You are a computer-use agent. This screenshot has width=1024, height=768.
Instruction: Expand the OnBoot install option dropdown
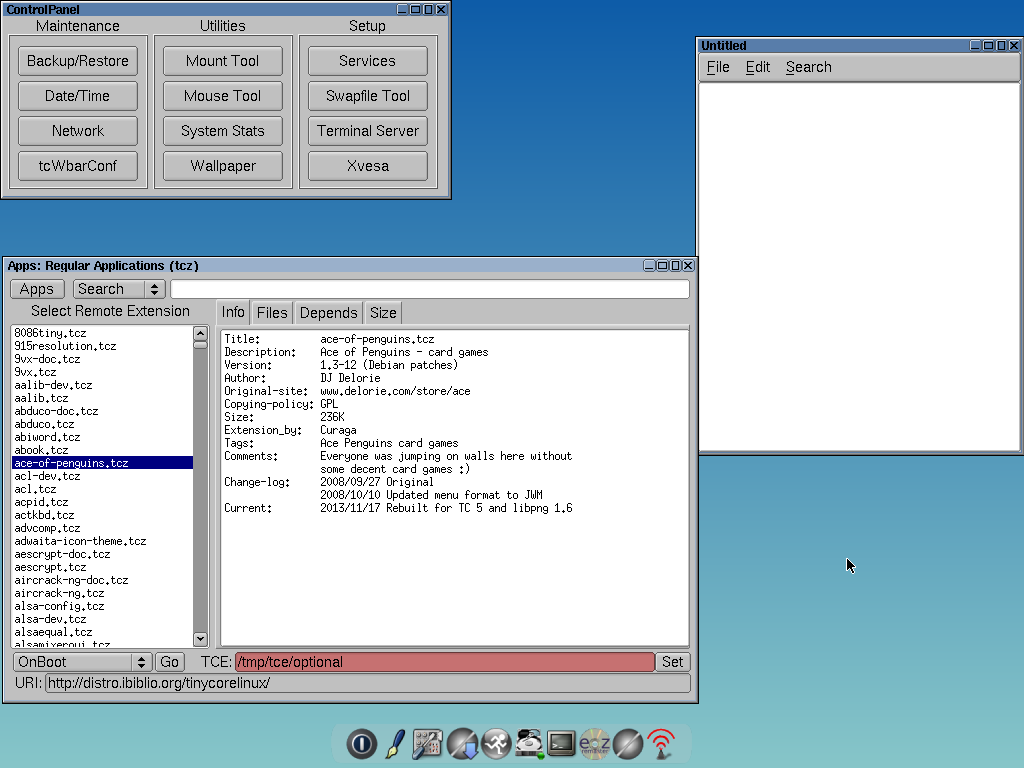coord(83,662)
